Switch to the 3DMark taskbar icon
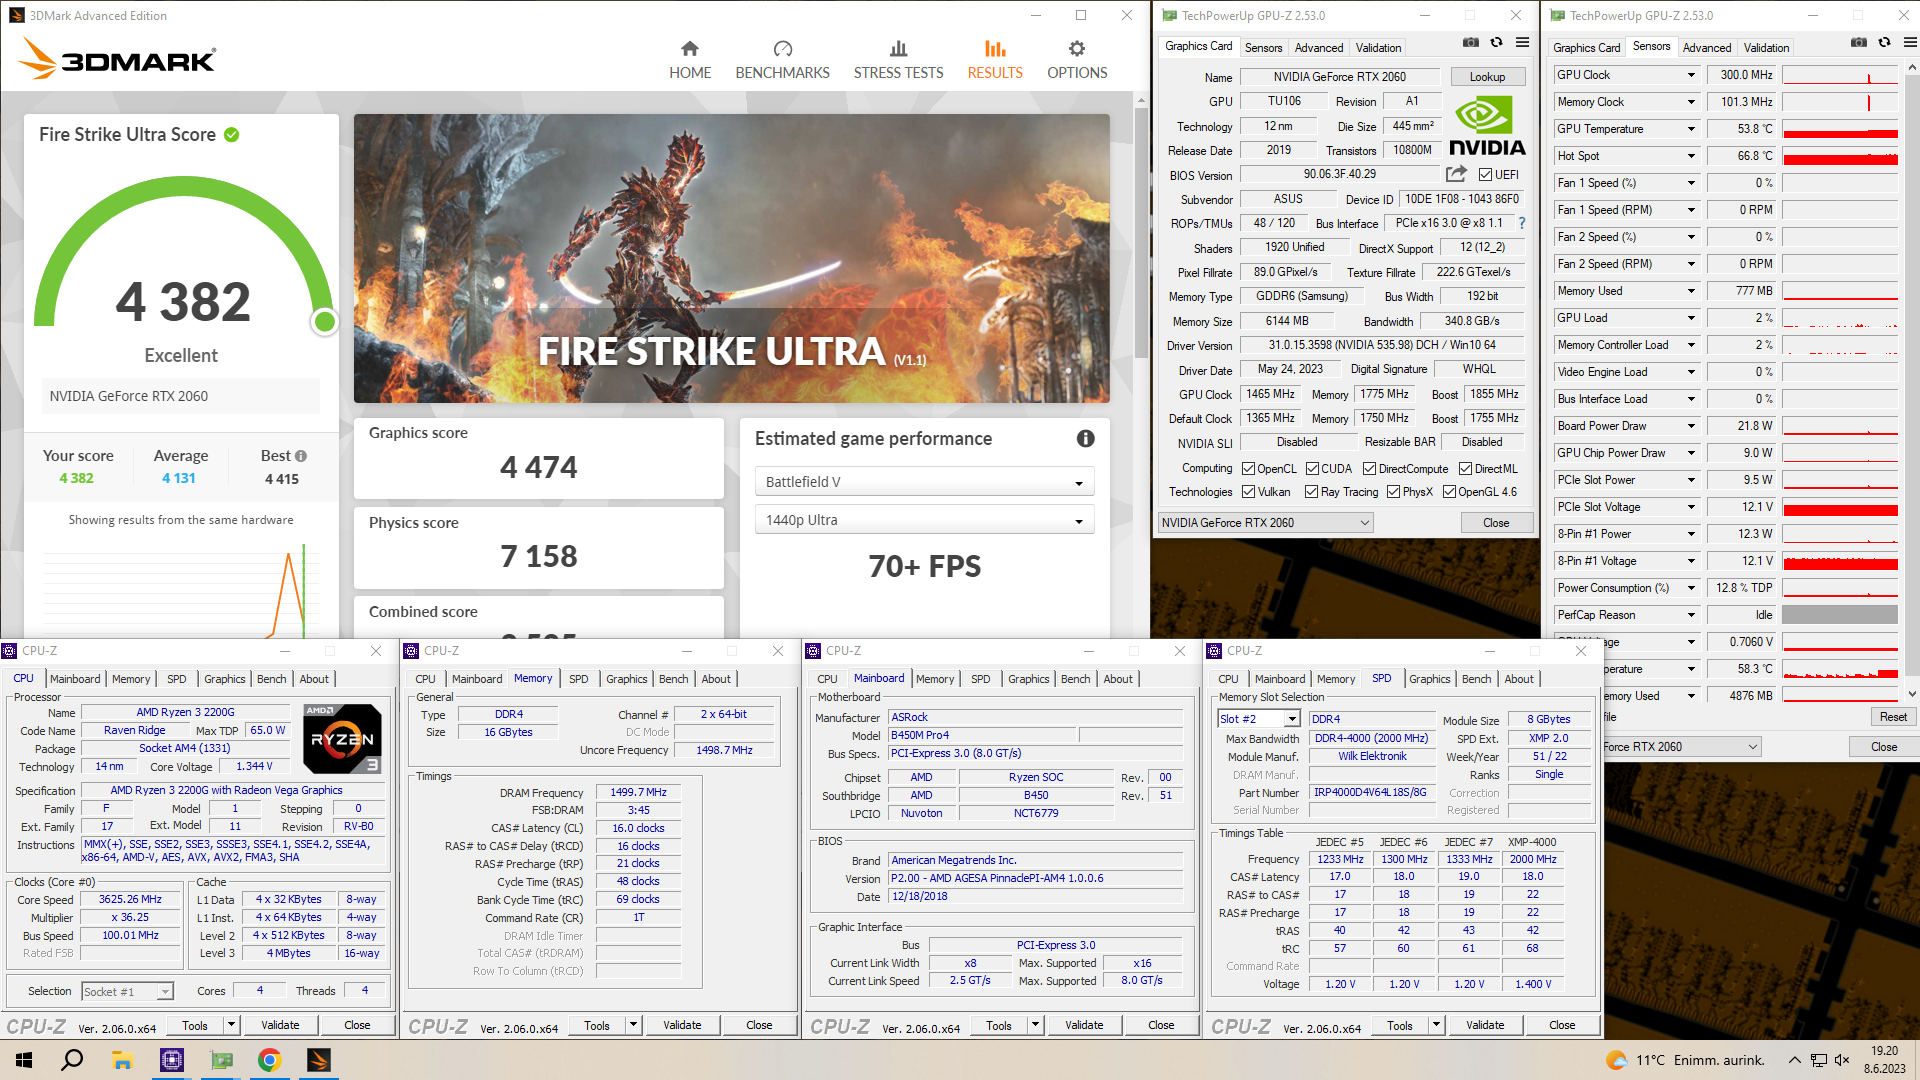This screenshot has width=1920, height=1080. coord(318,1060)
